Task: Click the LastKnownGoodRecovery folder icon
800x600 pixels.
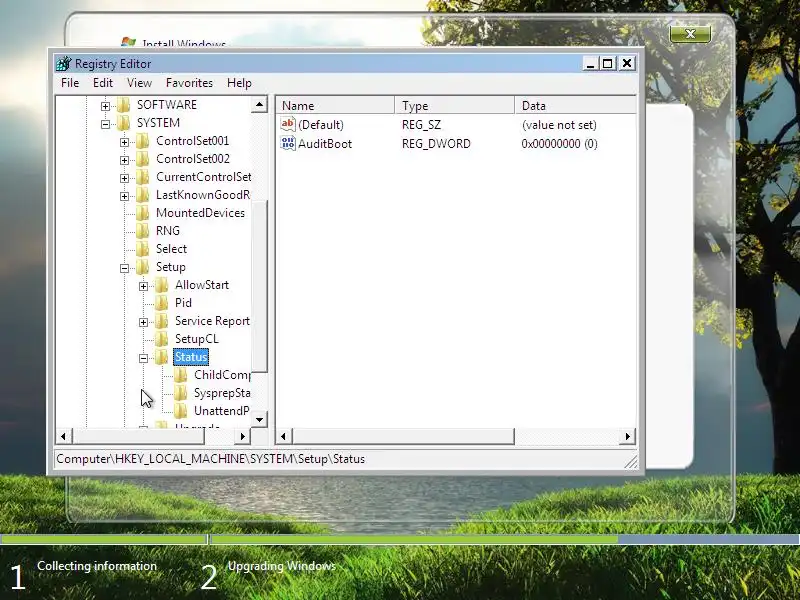Action: 142,195
